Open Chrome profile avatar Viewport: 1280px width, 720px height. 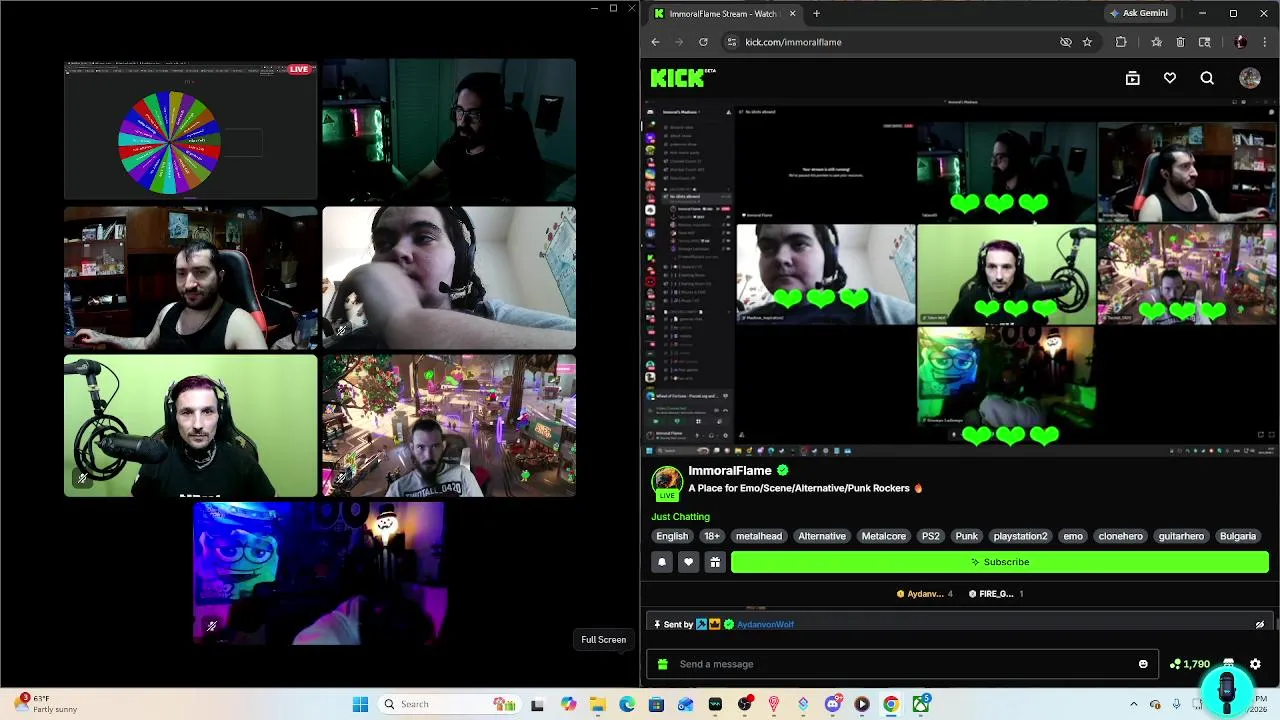pos(1241,42)
